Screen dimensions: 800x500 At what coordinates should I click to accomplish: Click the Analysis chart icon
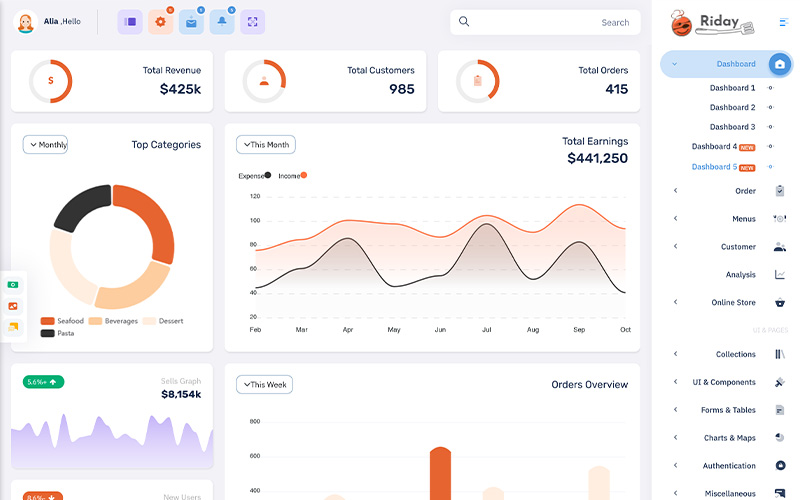(x=780, y=274)
